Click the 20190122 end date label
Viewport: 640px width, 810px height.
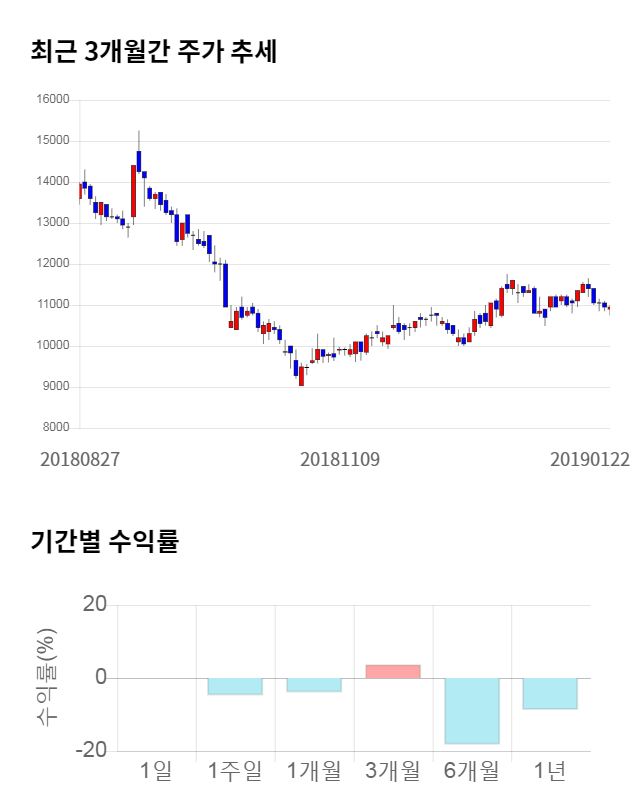589,459
